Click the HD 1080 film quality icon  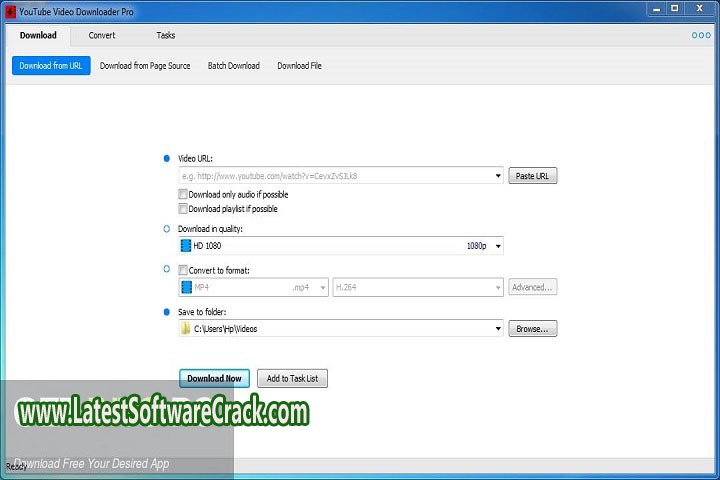tap(186, 245)
